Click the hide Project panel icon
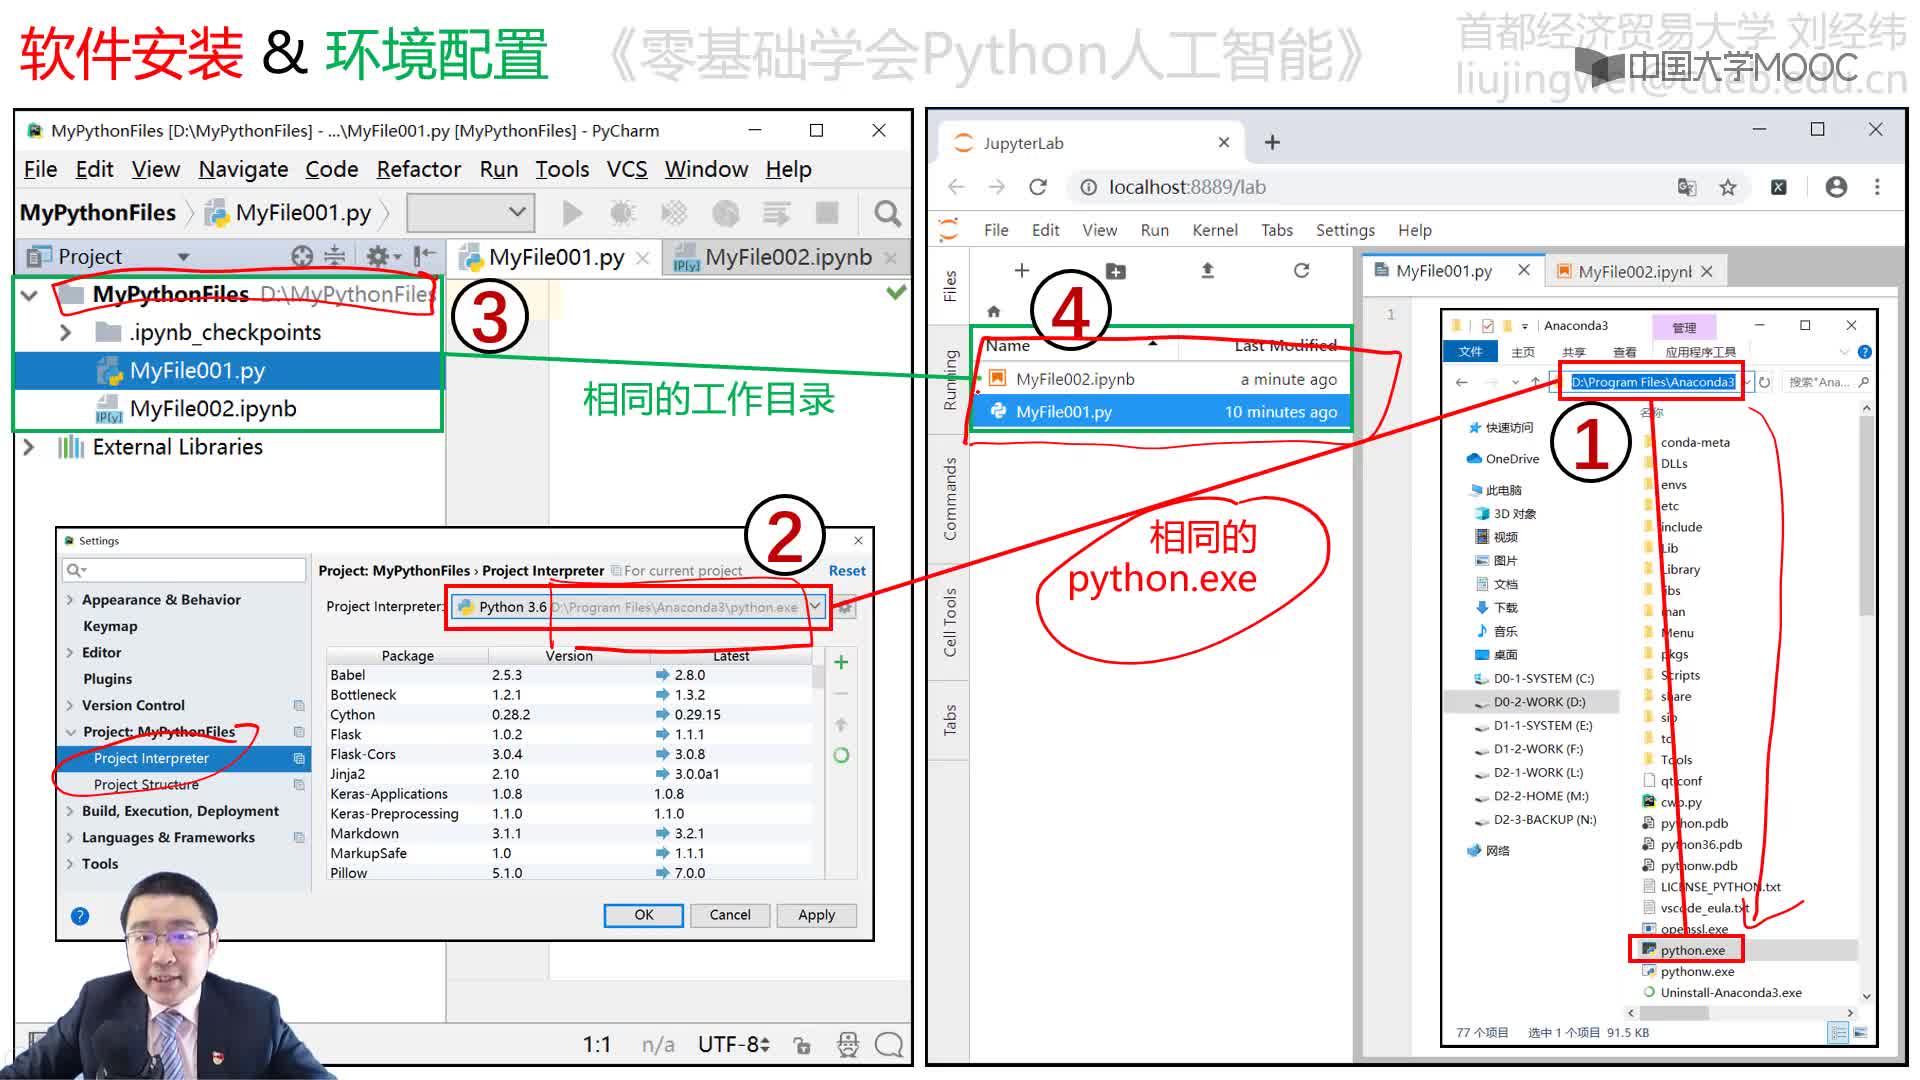The image size is (1920, 1080). (425, 256)
